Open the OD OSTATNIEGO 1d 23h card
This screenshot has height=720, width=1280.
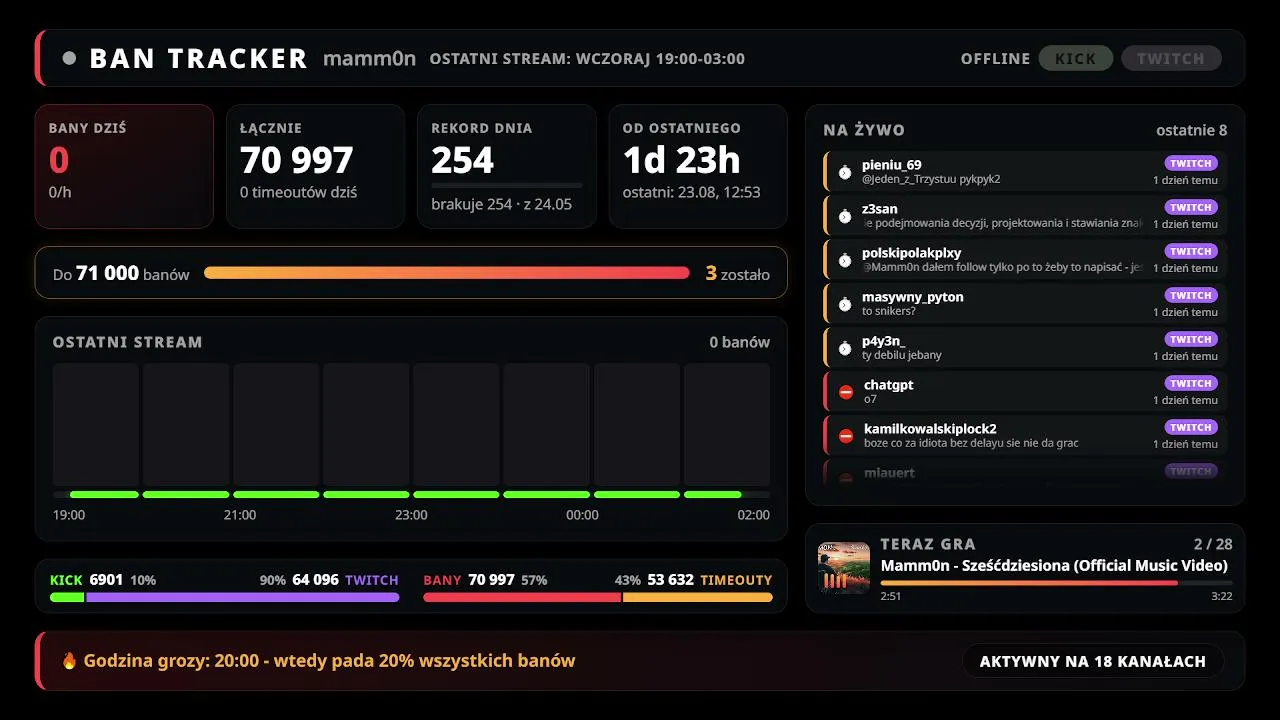698,166
